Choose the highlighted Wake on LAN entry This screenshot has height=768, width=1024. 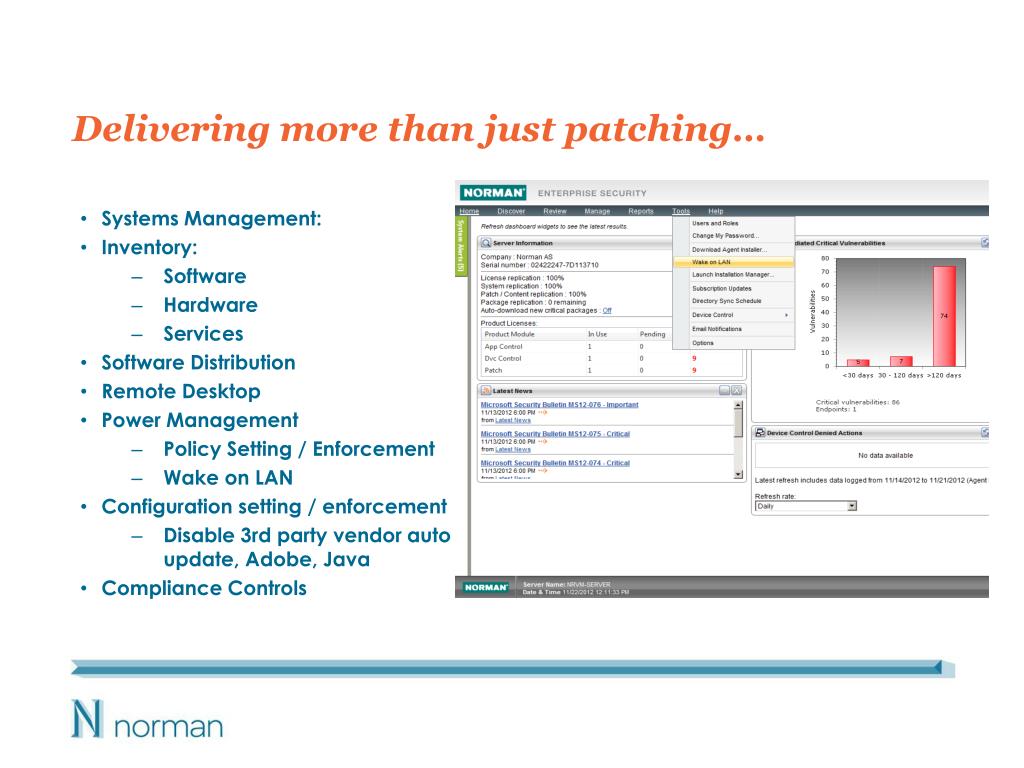[x=733, y=262]
